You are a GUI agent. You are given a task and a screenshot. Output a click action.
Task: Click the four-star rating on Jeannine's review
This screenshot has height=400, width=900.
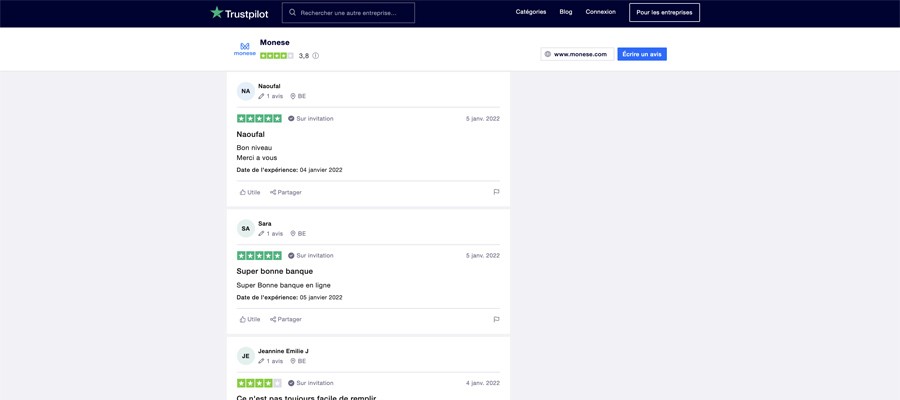[x=259, y=383]
